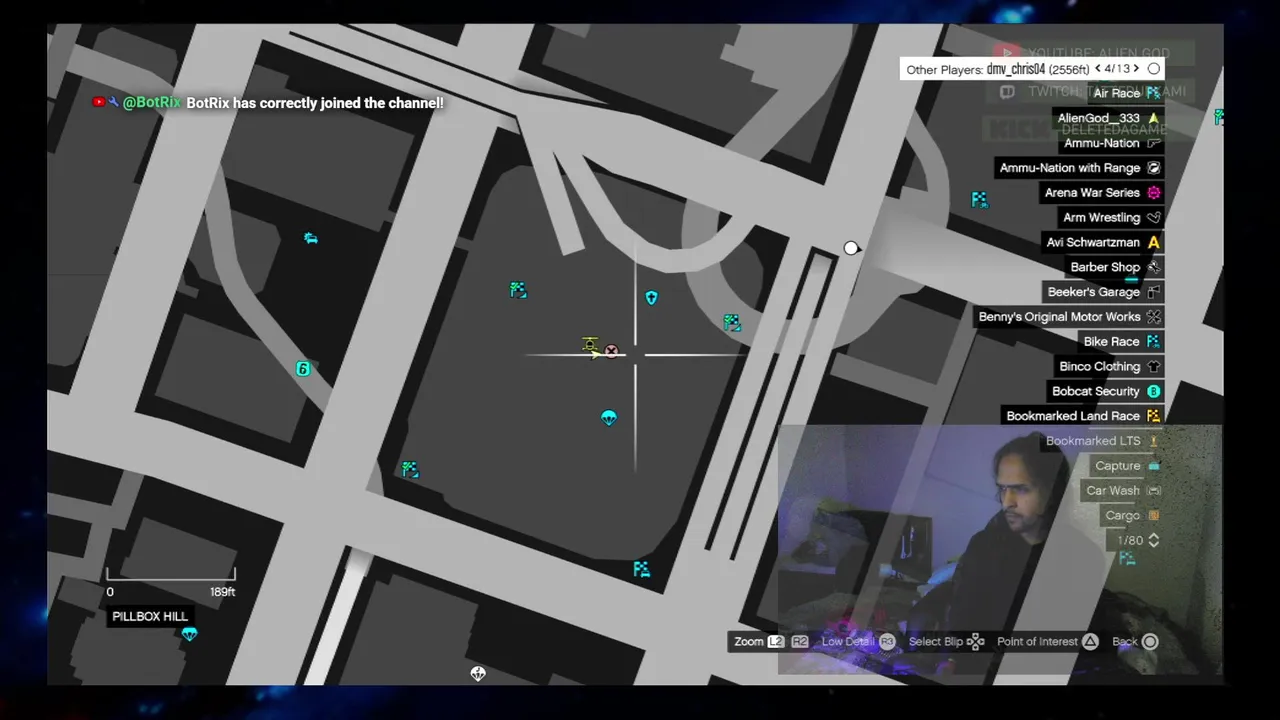Screen dimensions: 1280x720
Task: Click the blue shield blip on the map
Action: tap(651, 298)
